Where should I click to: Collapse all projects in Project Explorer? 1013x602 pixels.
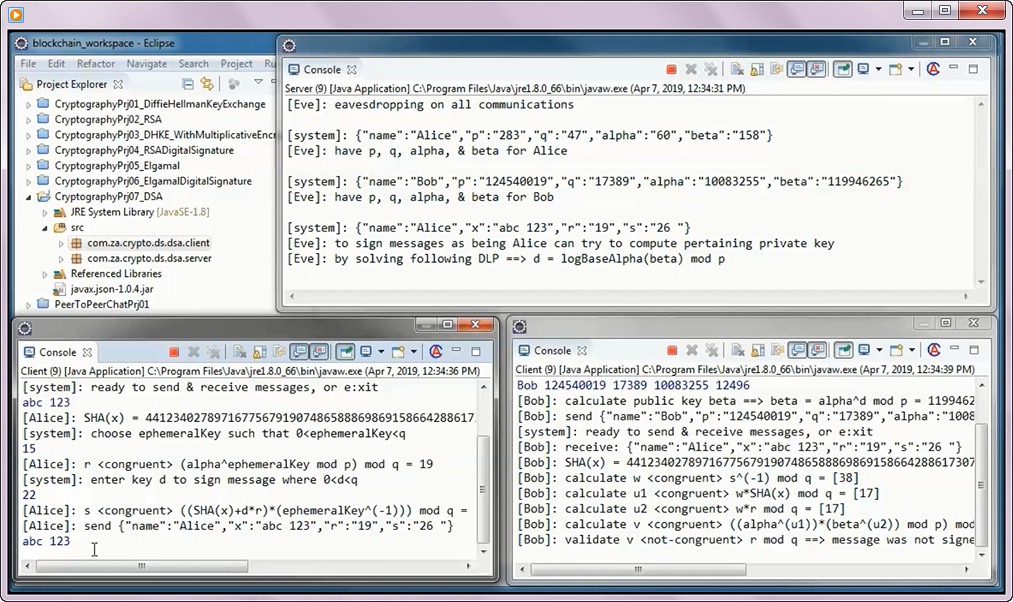[x=188, y=84]
